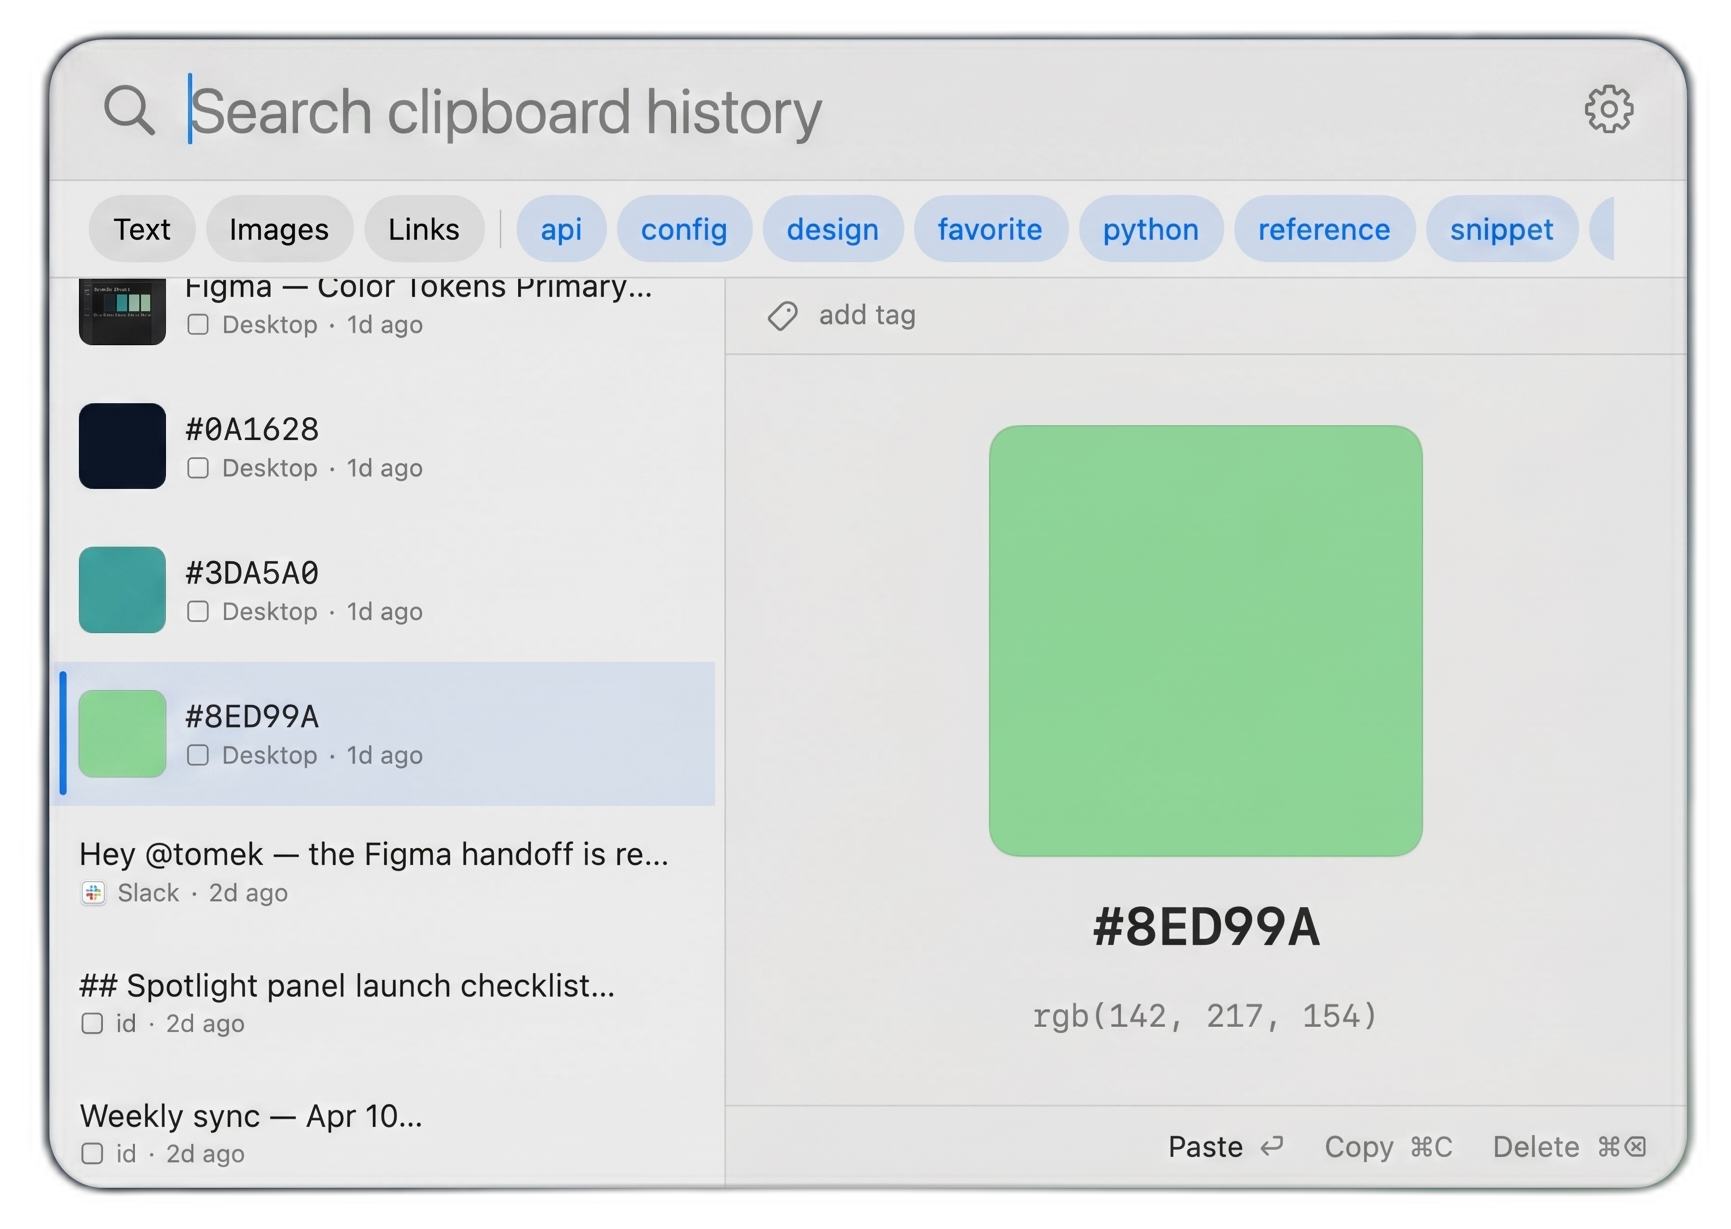Filter clips by the reference tag
The width and height of the screenshot is (1731, 1229).
(x=1324, y=229)
